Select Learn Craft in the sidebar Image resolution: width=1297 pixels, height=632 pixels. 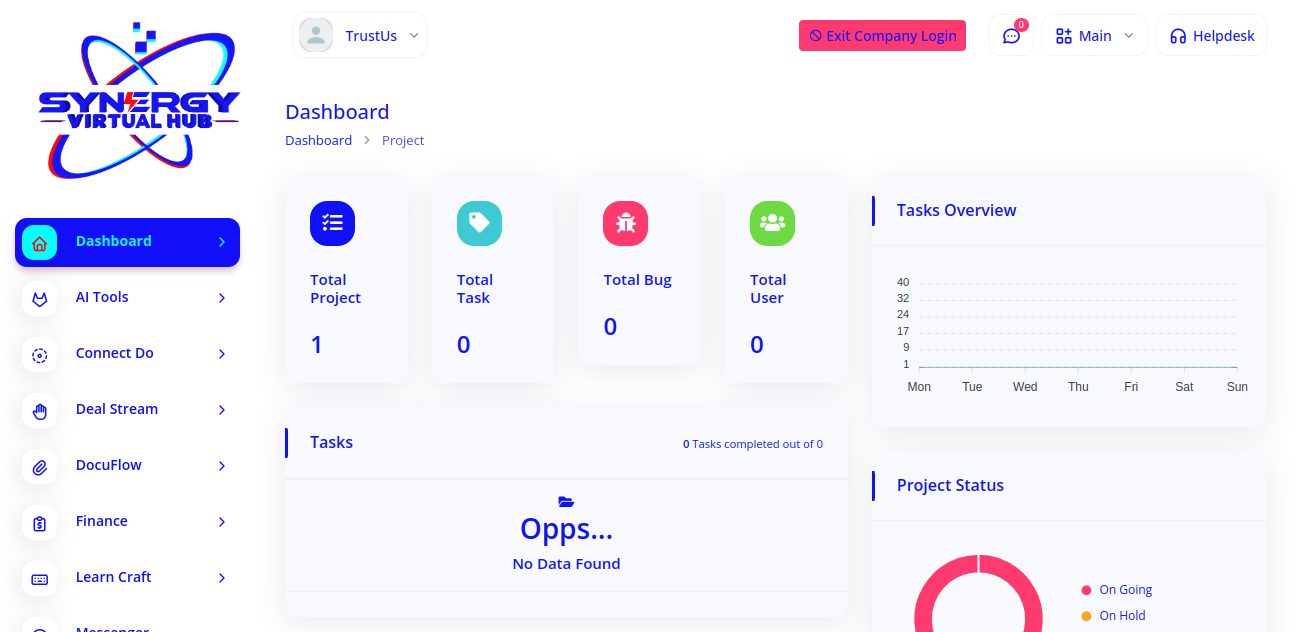click(114, 577)
